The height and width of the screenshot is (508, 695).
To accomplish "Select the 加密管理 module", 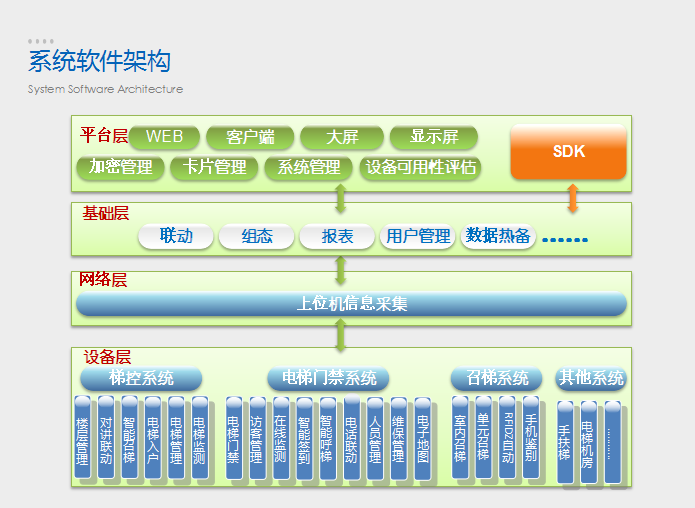I will click(x=121, y=167).
